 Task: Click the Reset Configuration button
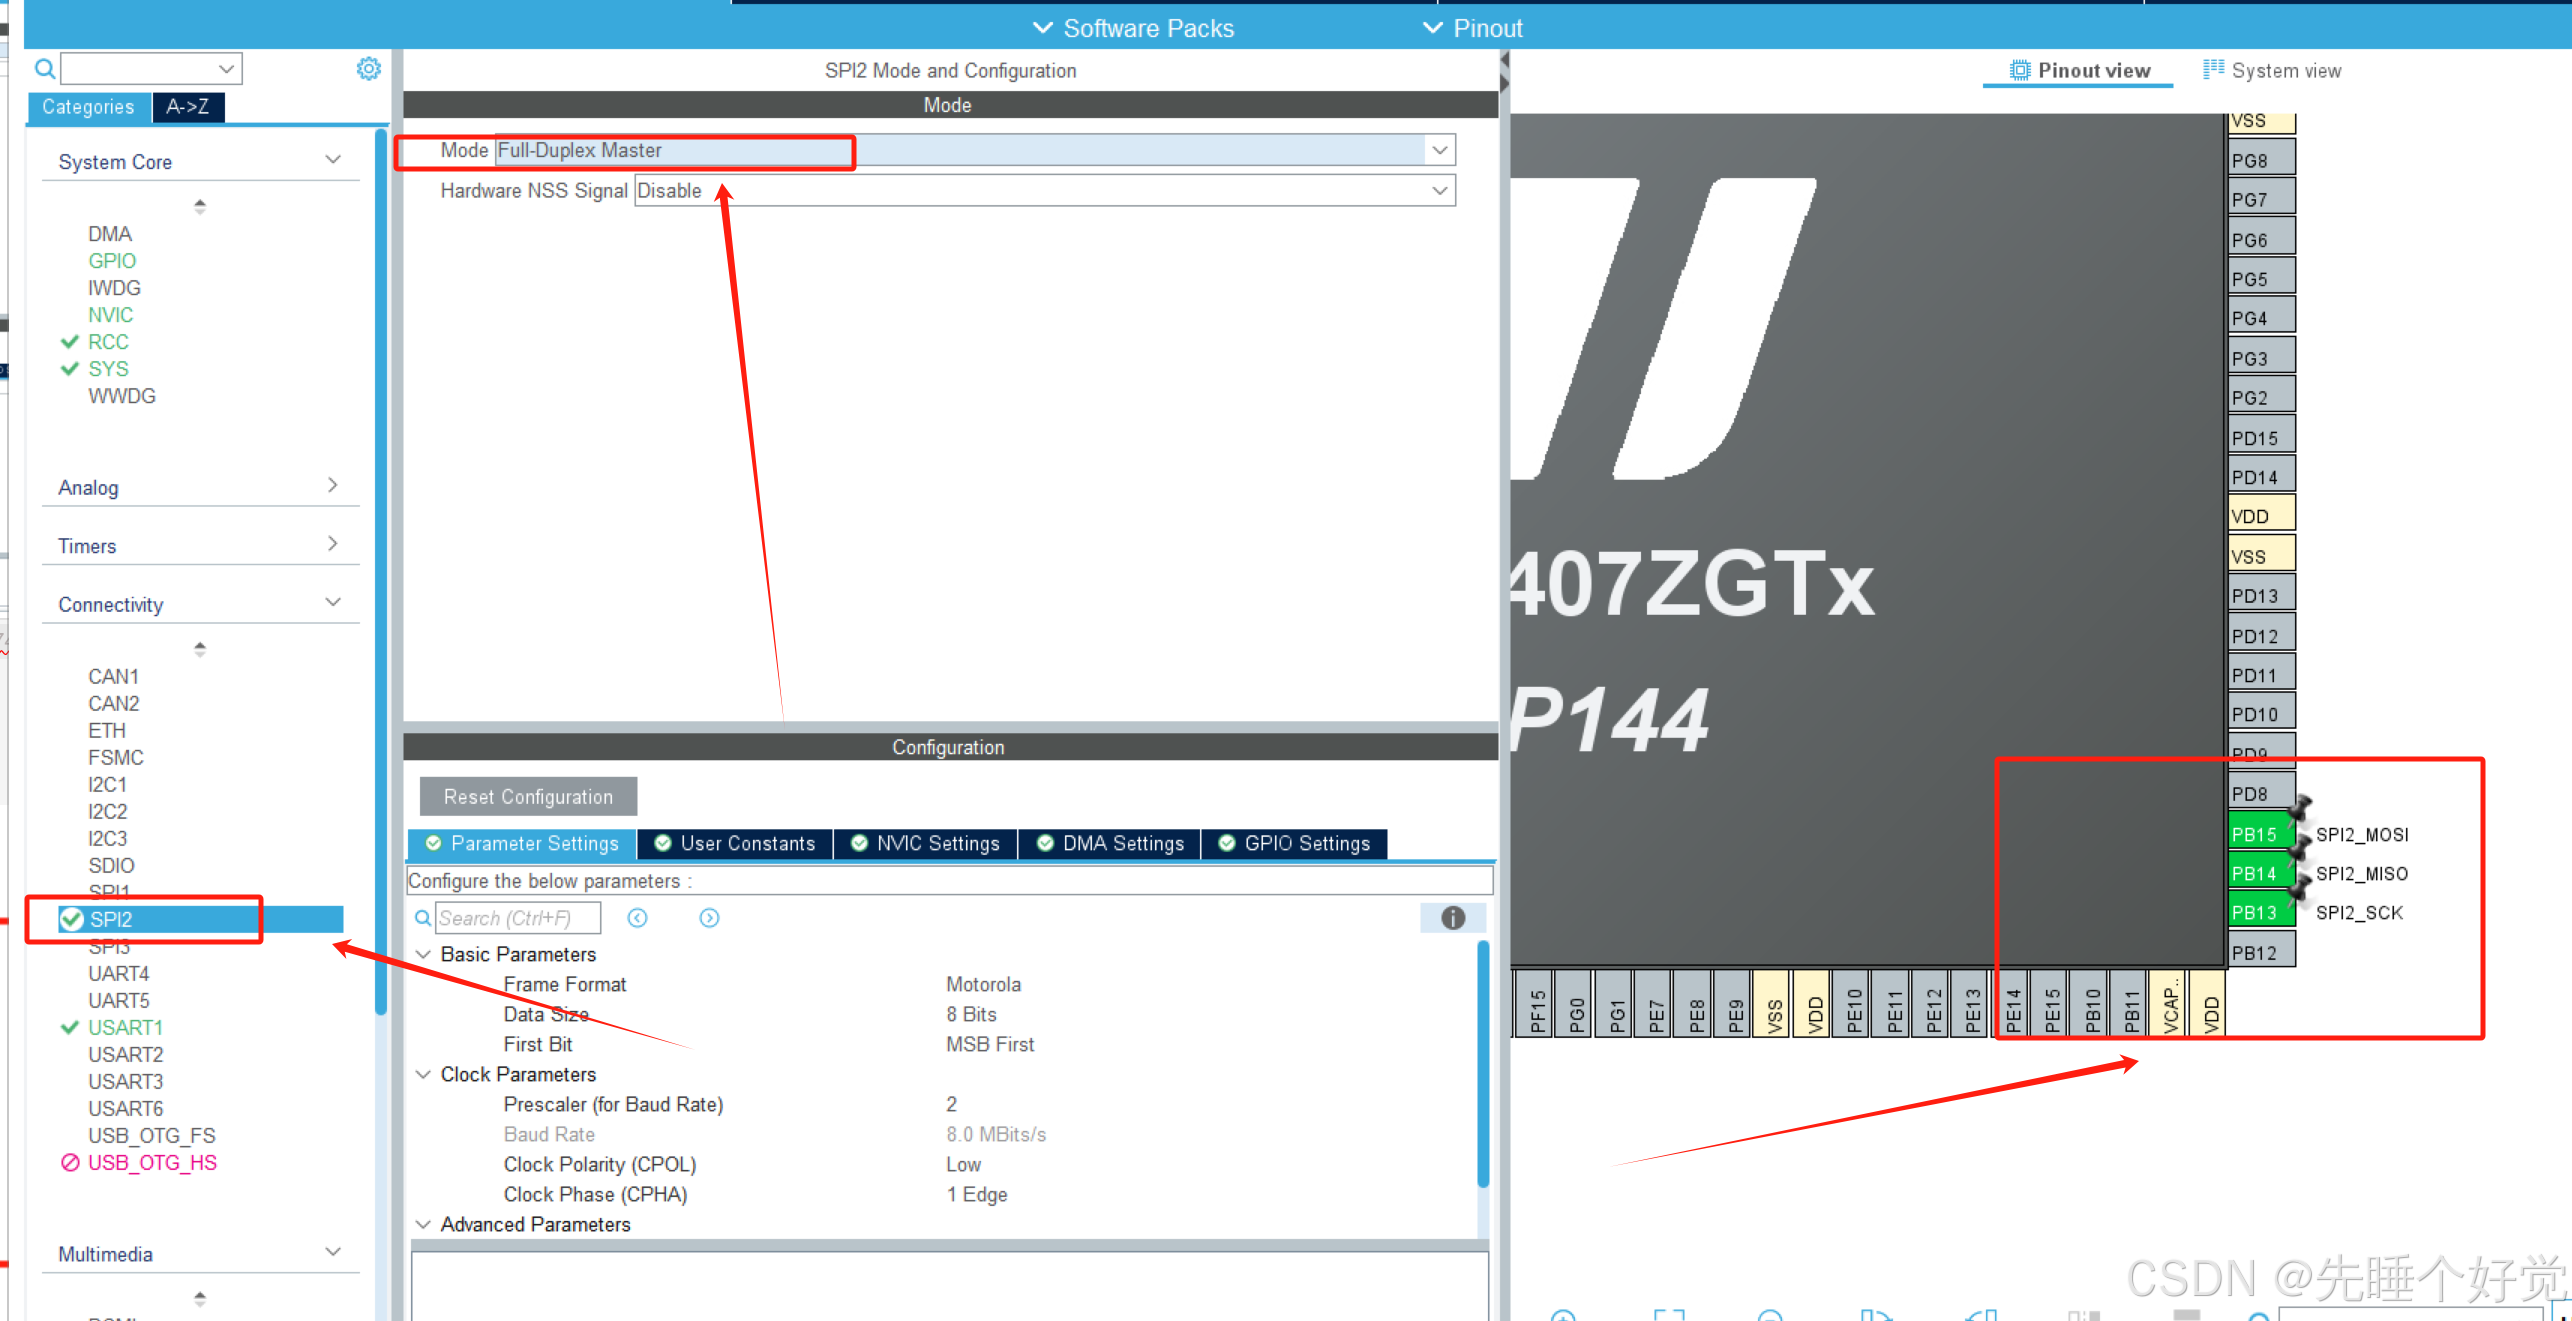point(528,797)
